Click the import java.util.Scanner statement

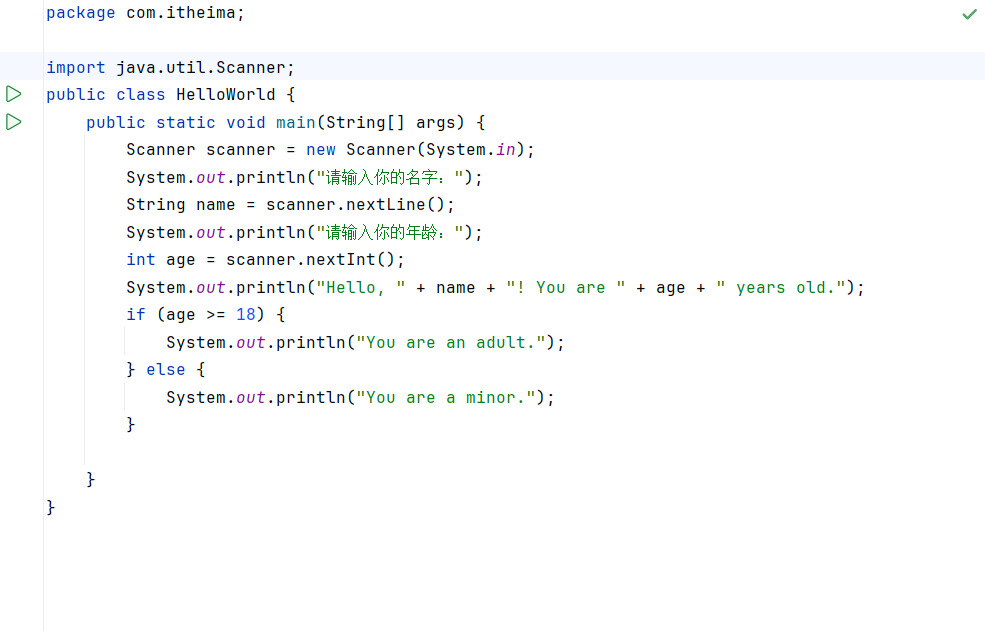pos(170,67)
